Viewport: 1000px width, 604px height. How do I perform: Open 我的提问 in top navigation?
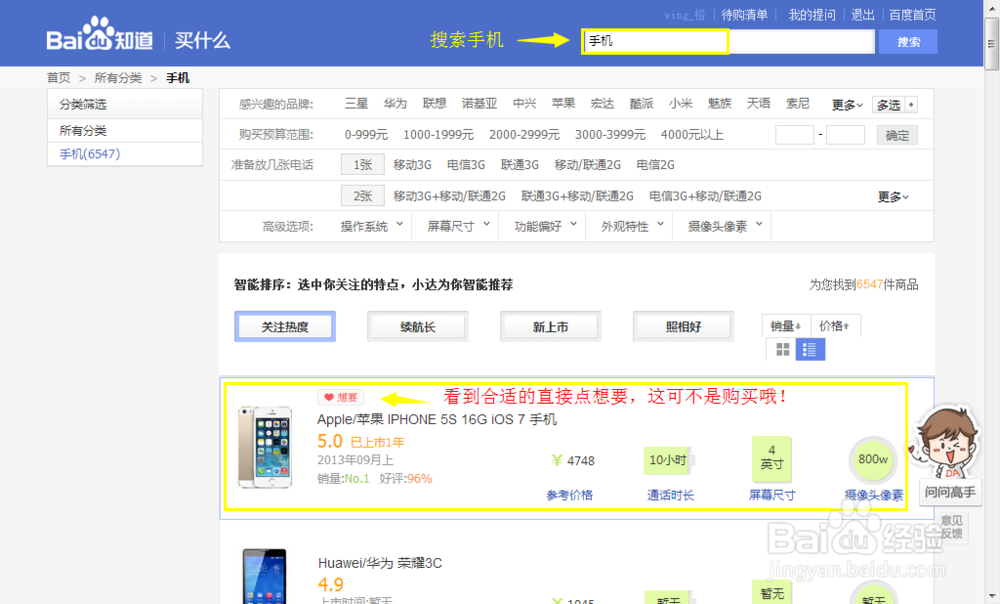tap(812, 15)
